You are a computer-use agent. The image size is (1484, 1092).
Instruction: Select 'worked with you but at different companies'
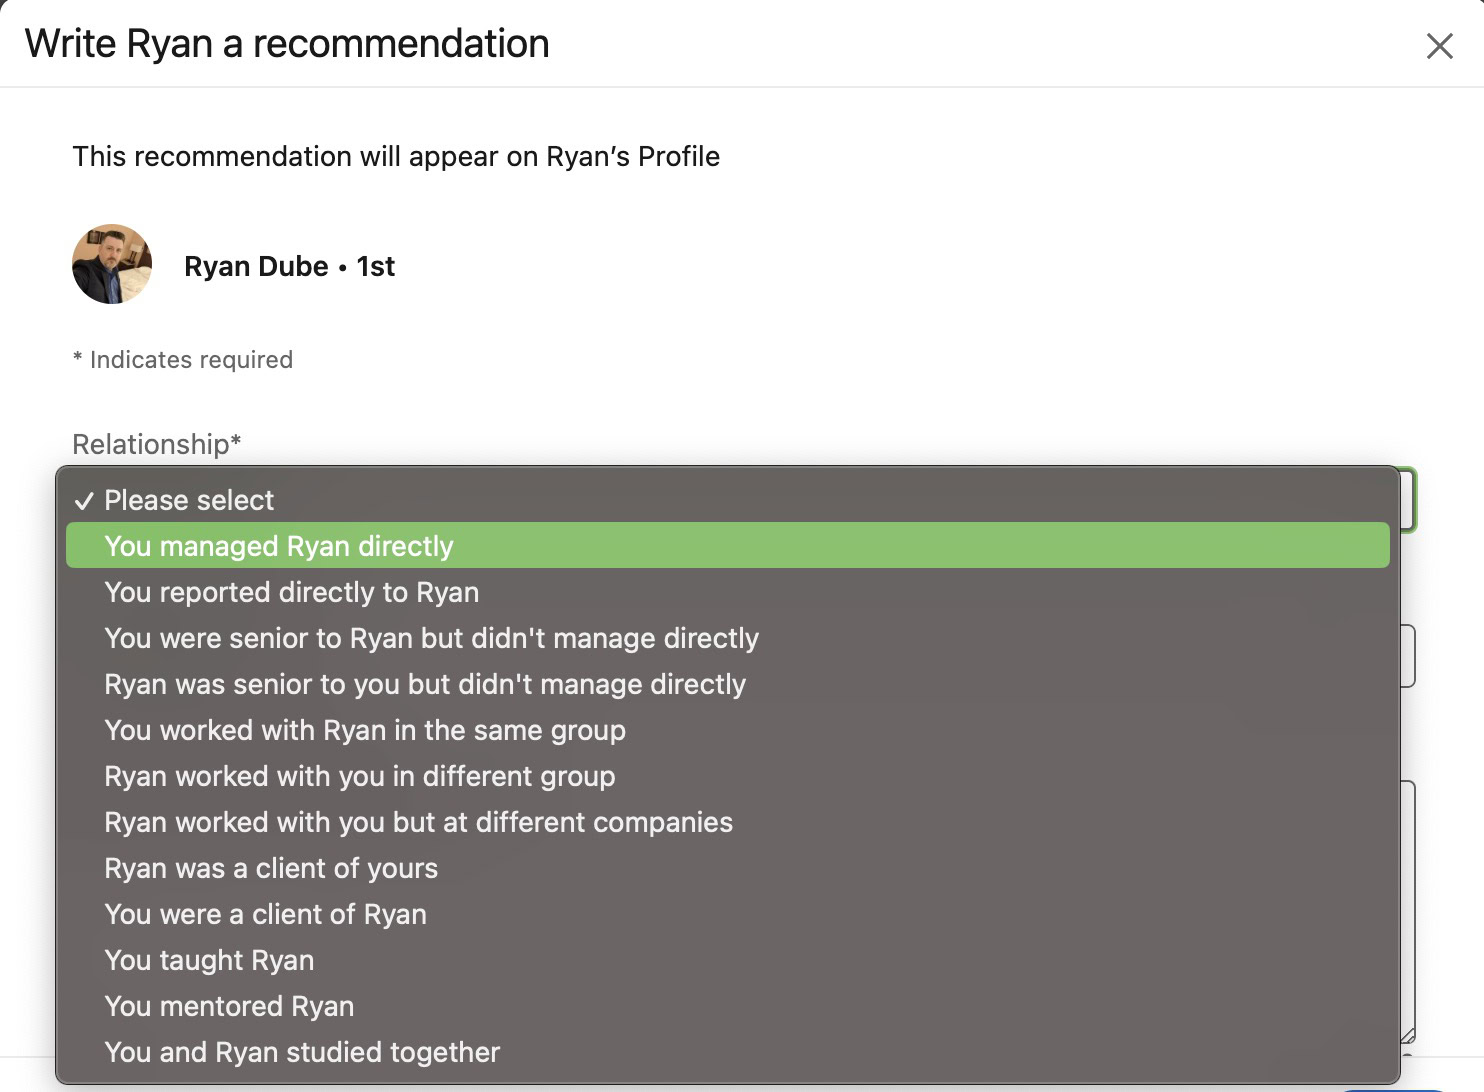pyautogui.click(x=418, y=822)
